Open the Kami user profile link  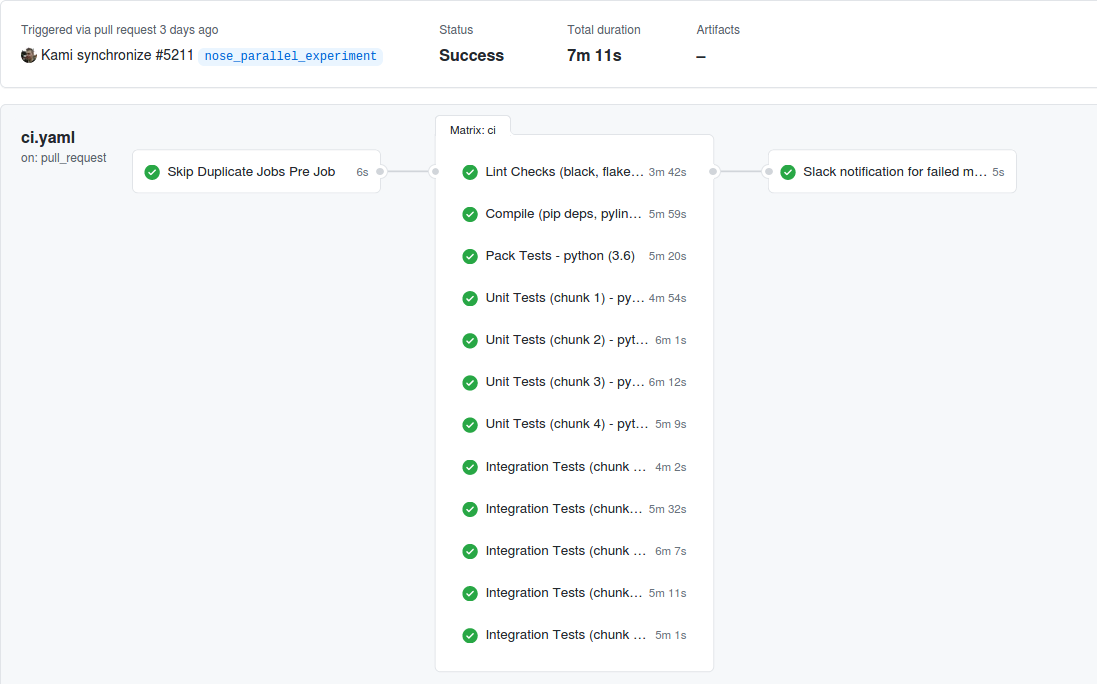click(x=57, y=55)
